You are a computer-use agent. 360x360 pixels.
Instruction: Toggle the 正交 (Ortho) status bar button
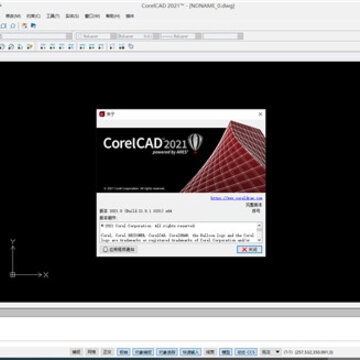107,352
